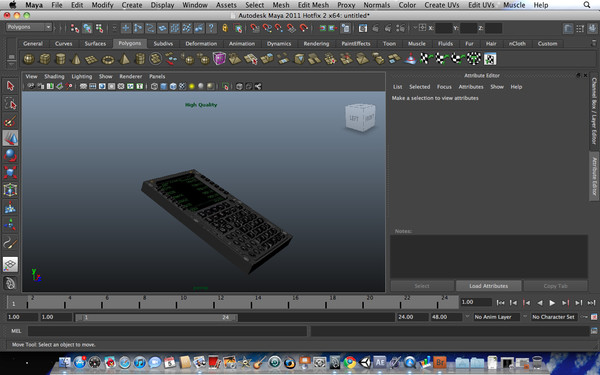Select the Soft Modification tool

point(10,207)
